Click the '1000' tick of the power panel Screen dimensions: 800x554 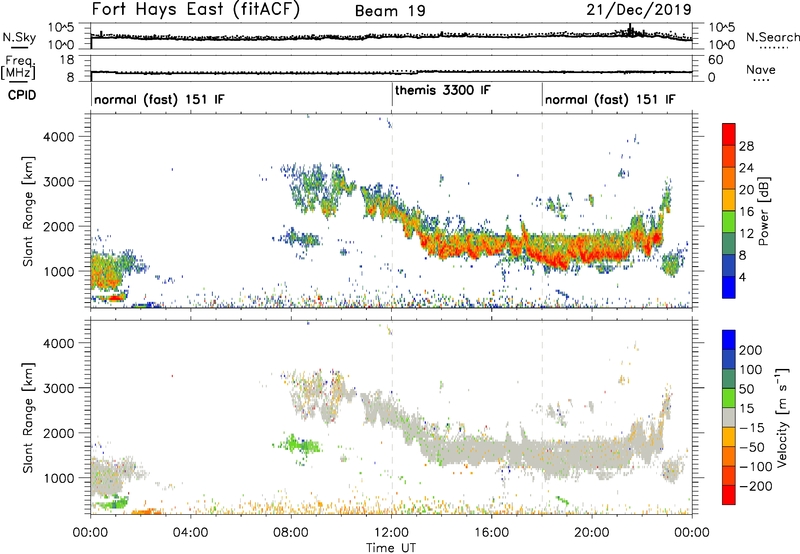point(59,271)
